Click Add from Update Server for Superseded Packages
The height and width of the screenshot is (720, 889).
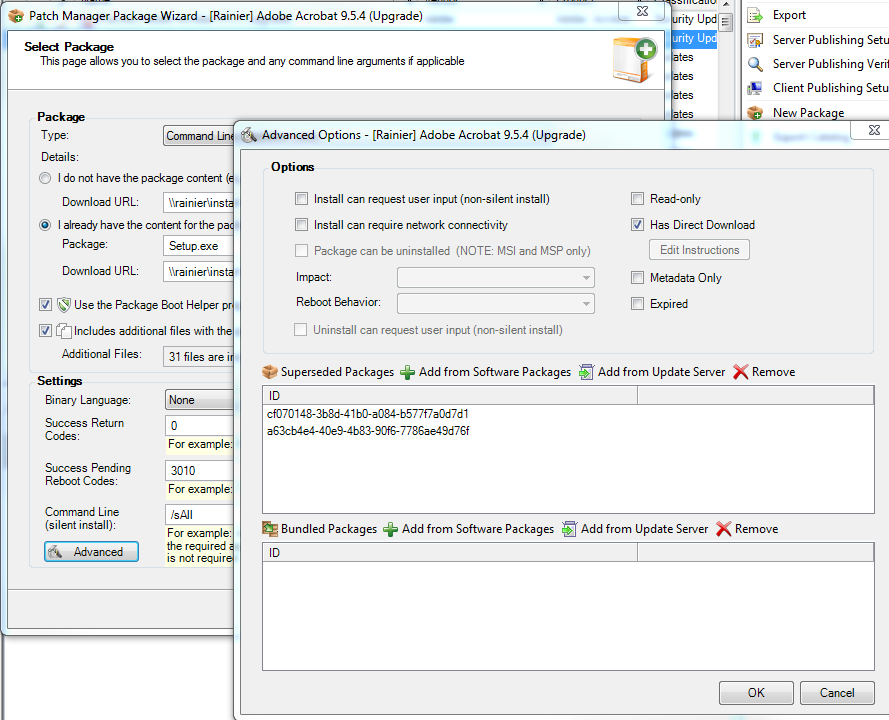(652, 372)
